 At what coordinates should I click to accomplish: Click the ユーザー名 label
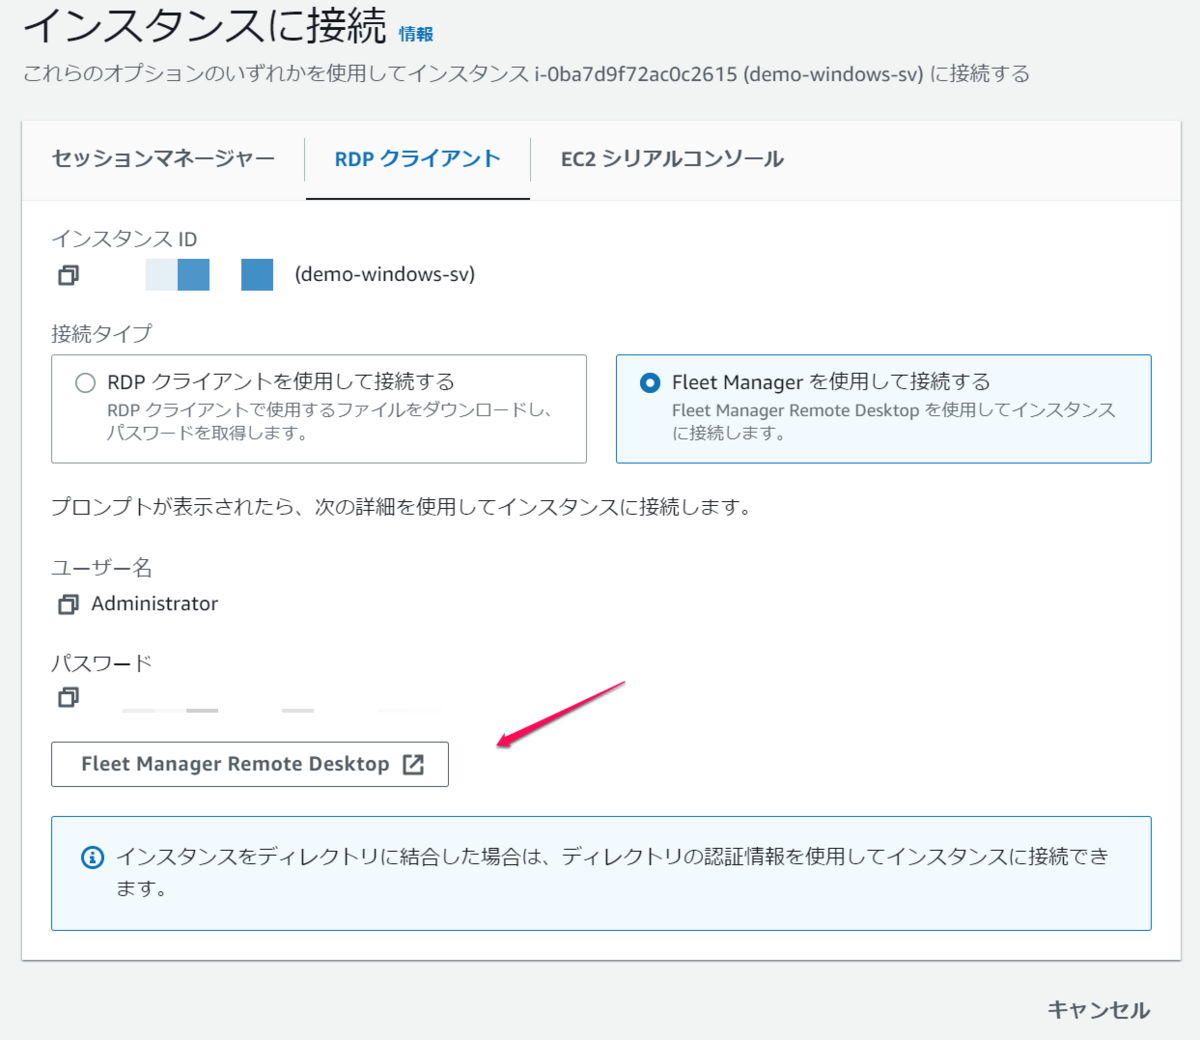click(102, 568)
